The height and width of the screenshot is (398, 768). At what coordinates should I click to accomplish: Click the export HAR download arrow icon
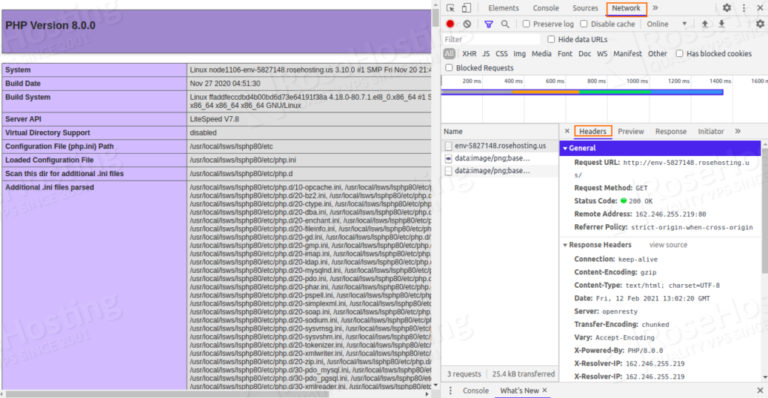tap(721, 23)
